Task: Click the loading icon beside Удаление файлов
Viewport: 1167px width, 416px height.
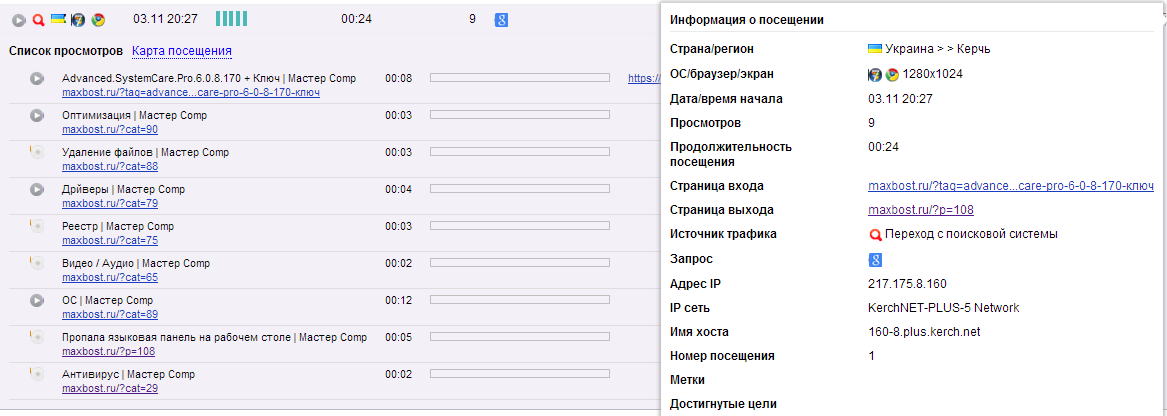Action: pos(37,152)
